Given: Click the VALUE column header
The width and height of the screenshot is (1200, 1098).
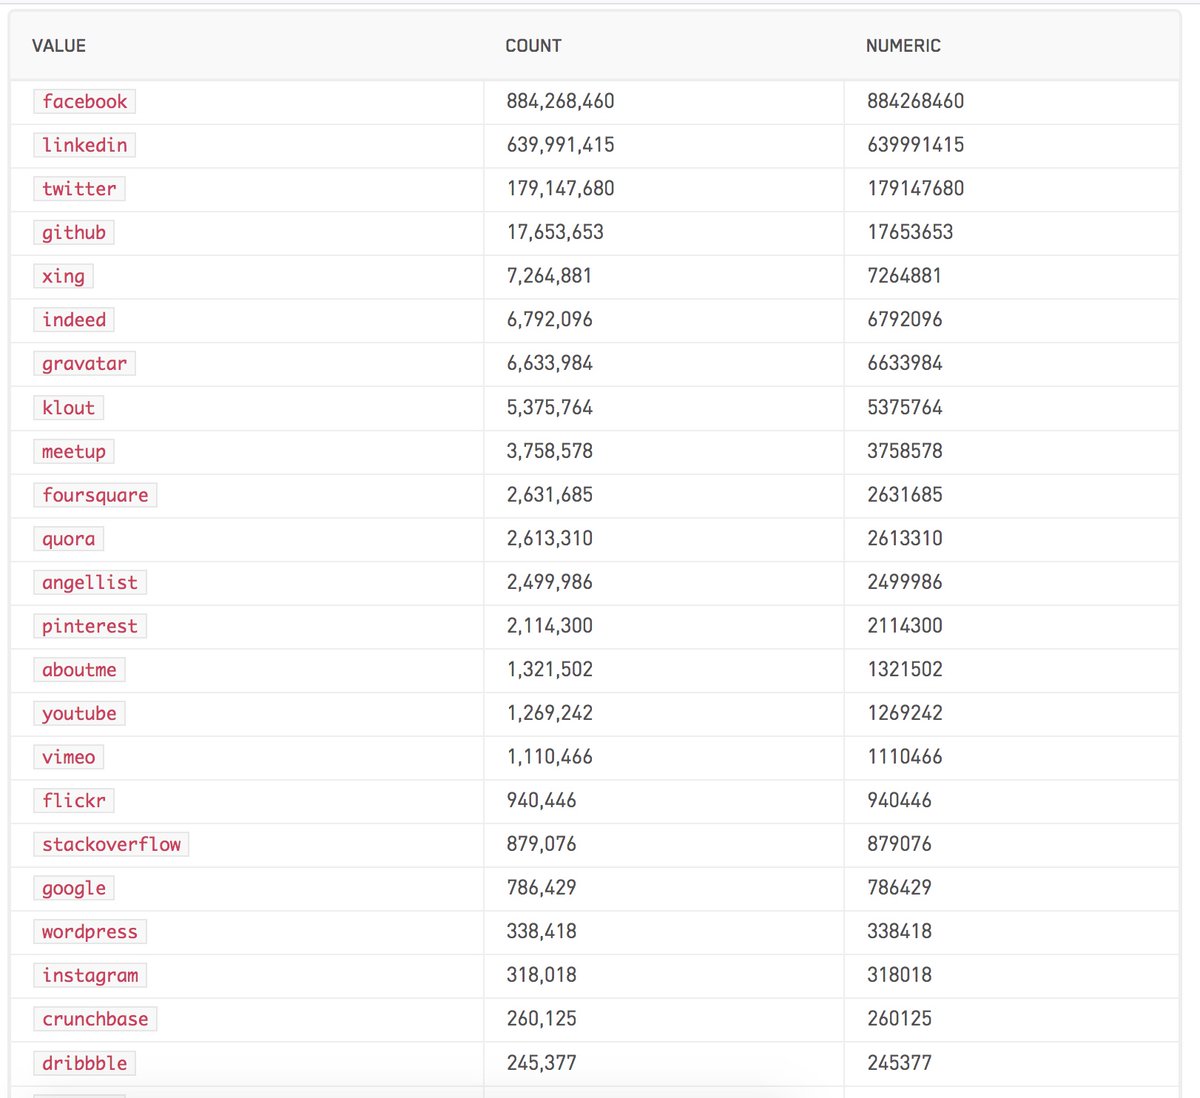Looking at the screenshot, I should point(59,46).
